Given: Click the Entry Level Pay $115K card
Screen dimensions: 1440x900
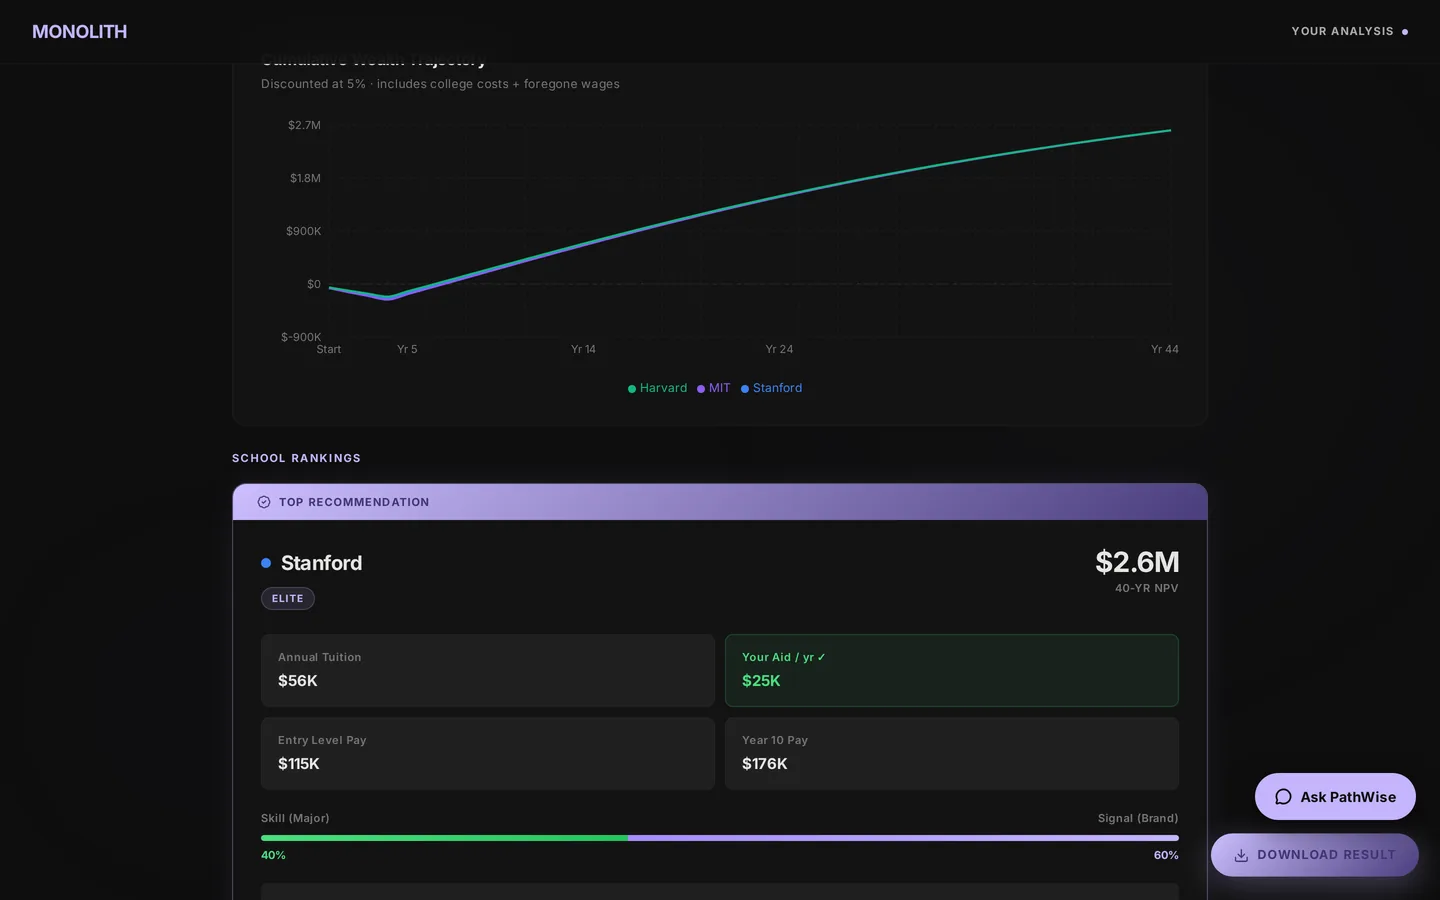Looking at the screenshot, I should click(488, 753).
